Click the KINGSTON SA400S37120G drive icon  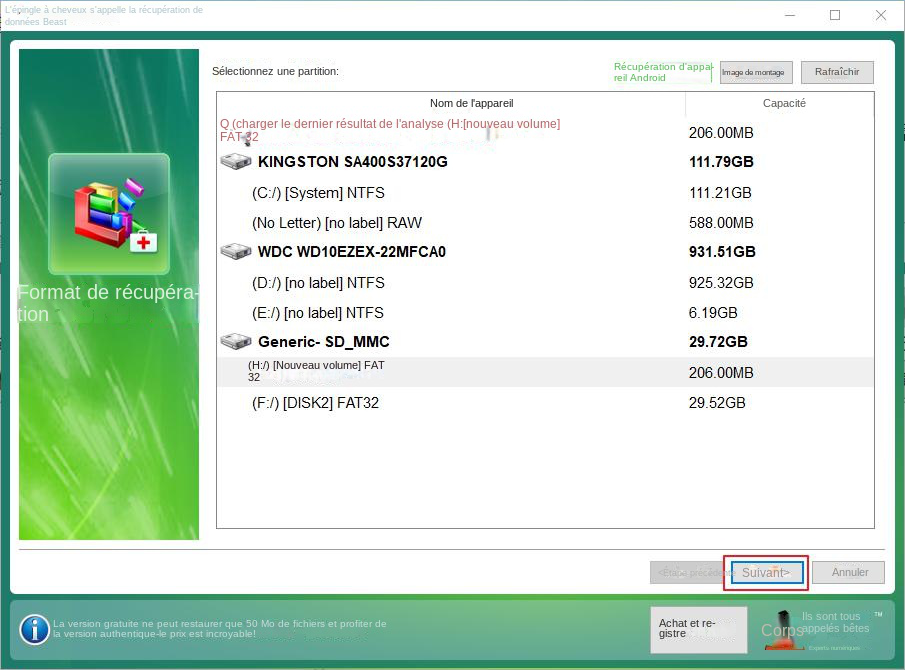tap(236, 161)
